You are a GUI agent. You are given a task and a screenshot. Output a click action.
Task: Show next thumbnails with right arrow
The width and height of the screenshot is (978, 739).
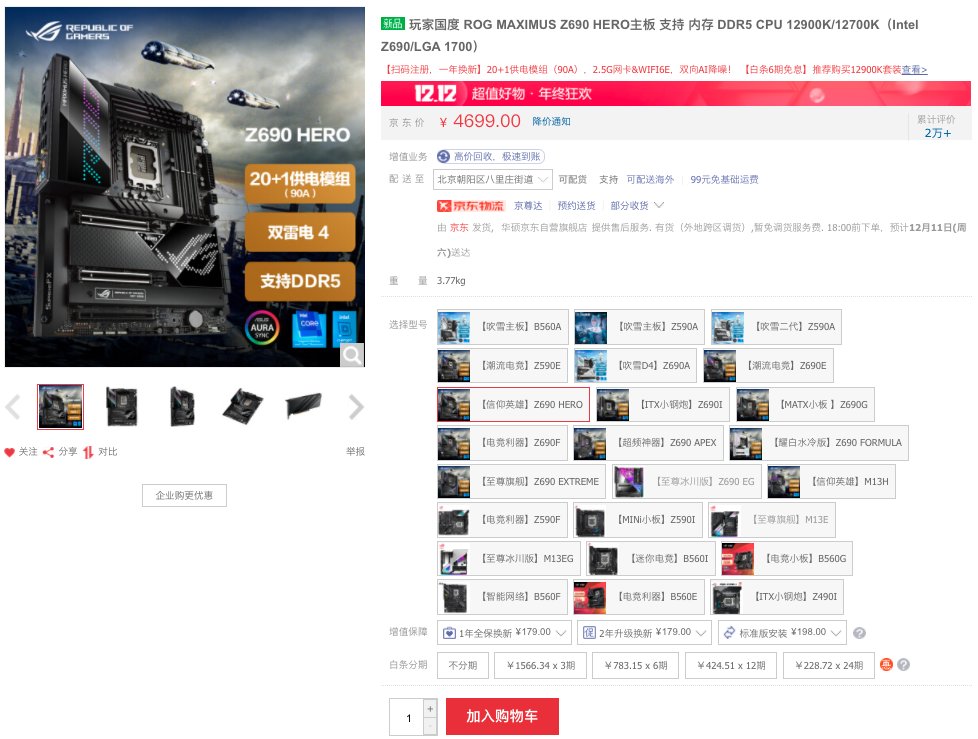click(x=356, y=407)
